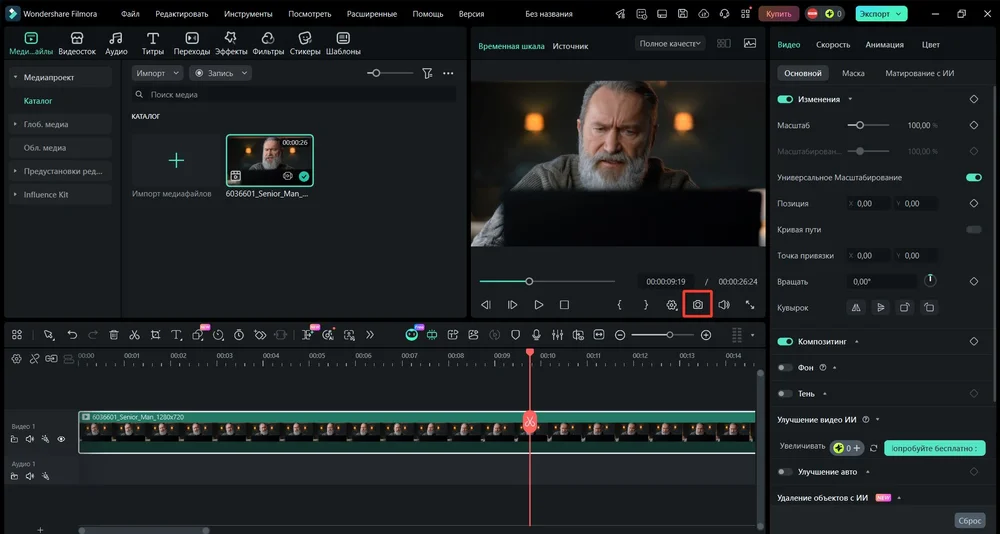Hide Видео 1 track with eye icon

(x=61, y=439)
